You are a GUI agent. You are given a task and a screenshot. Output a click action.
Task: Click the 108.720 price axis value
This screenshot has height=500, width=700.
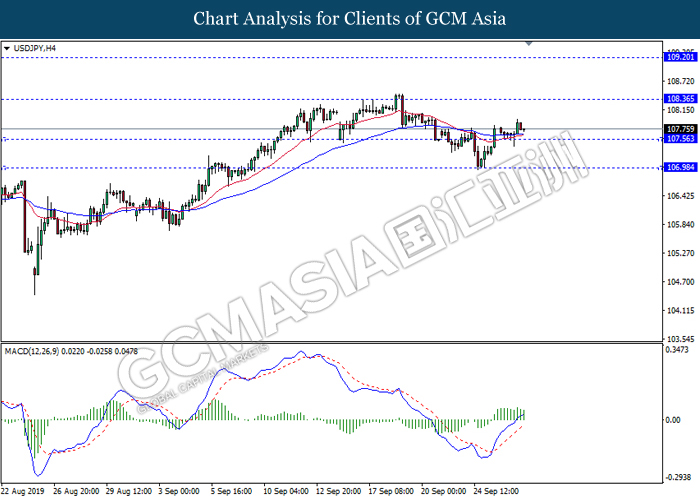(681, 81)
